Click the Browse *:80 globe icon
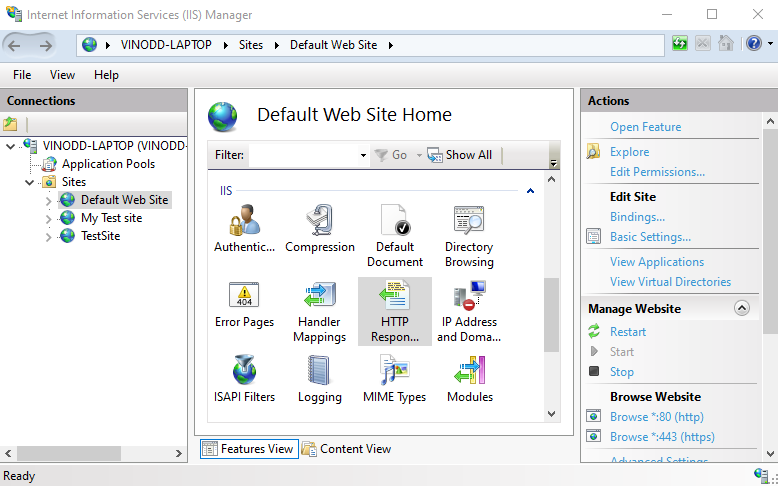 (x=593, y=416)
